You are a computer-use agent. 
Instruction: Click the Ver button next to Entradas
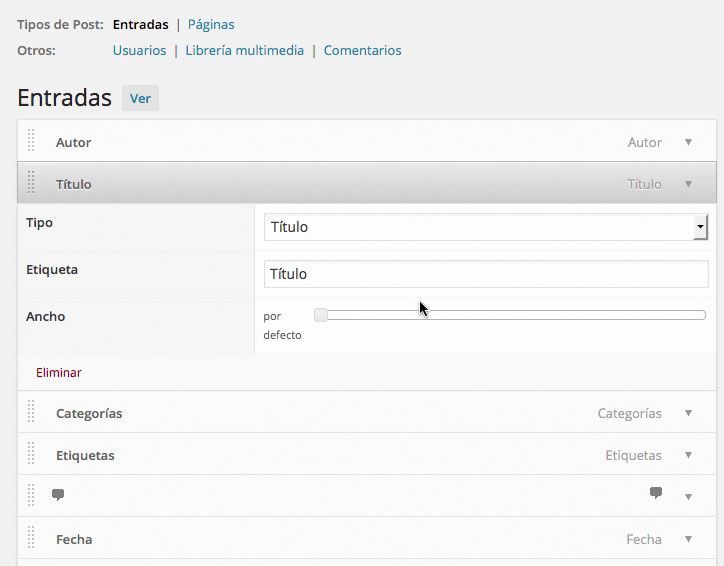140,98
